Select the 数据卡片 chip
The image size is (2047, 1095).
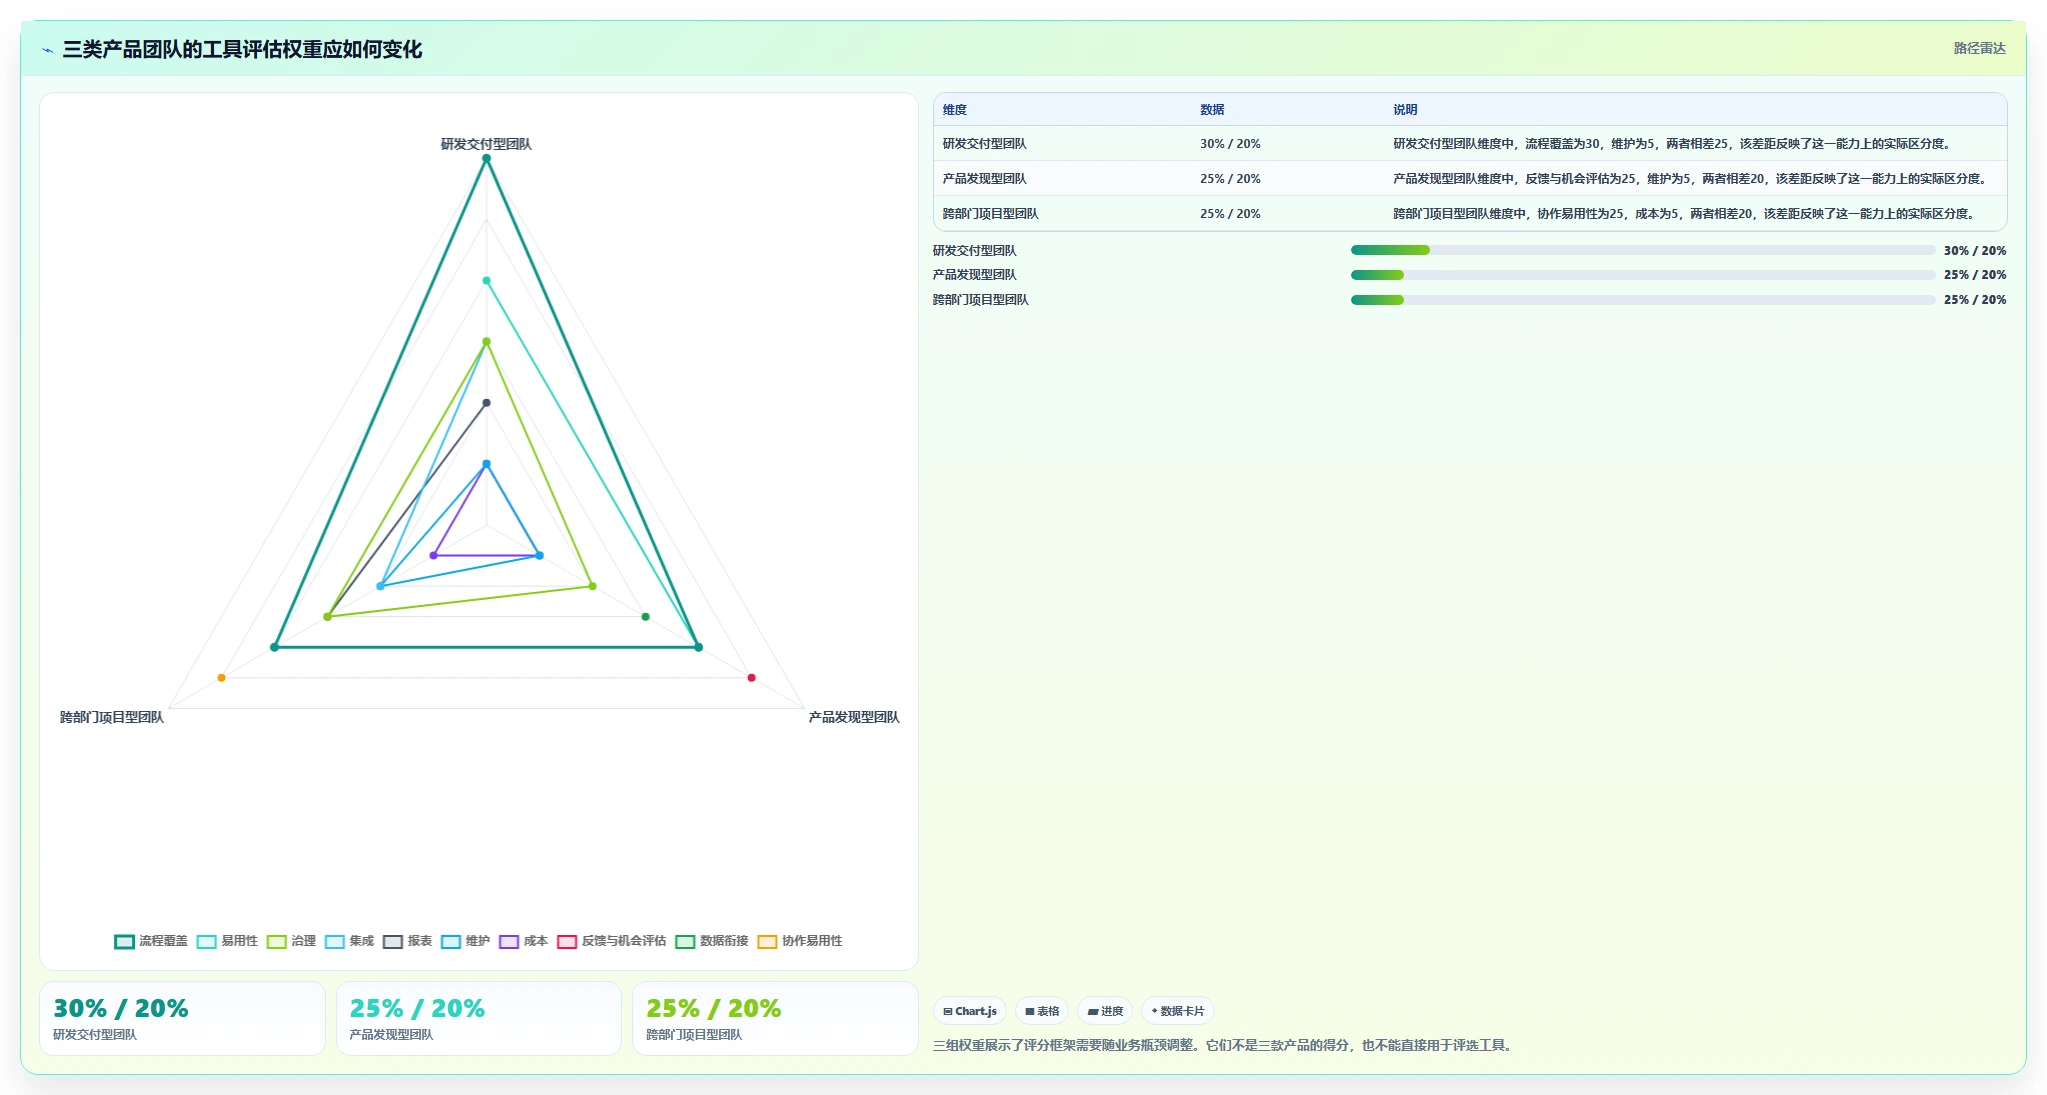(x=1178, y=1011)
